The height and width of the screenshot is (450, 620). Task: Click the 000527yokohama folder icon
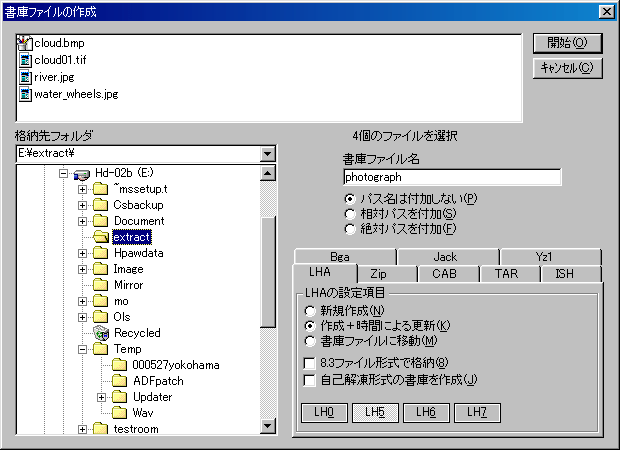coord(119,365)
